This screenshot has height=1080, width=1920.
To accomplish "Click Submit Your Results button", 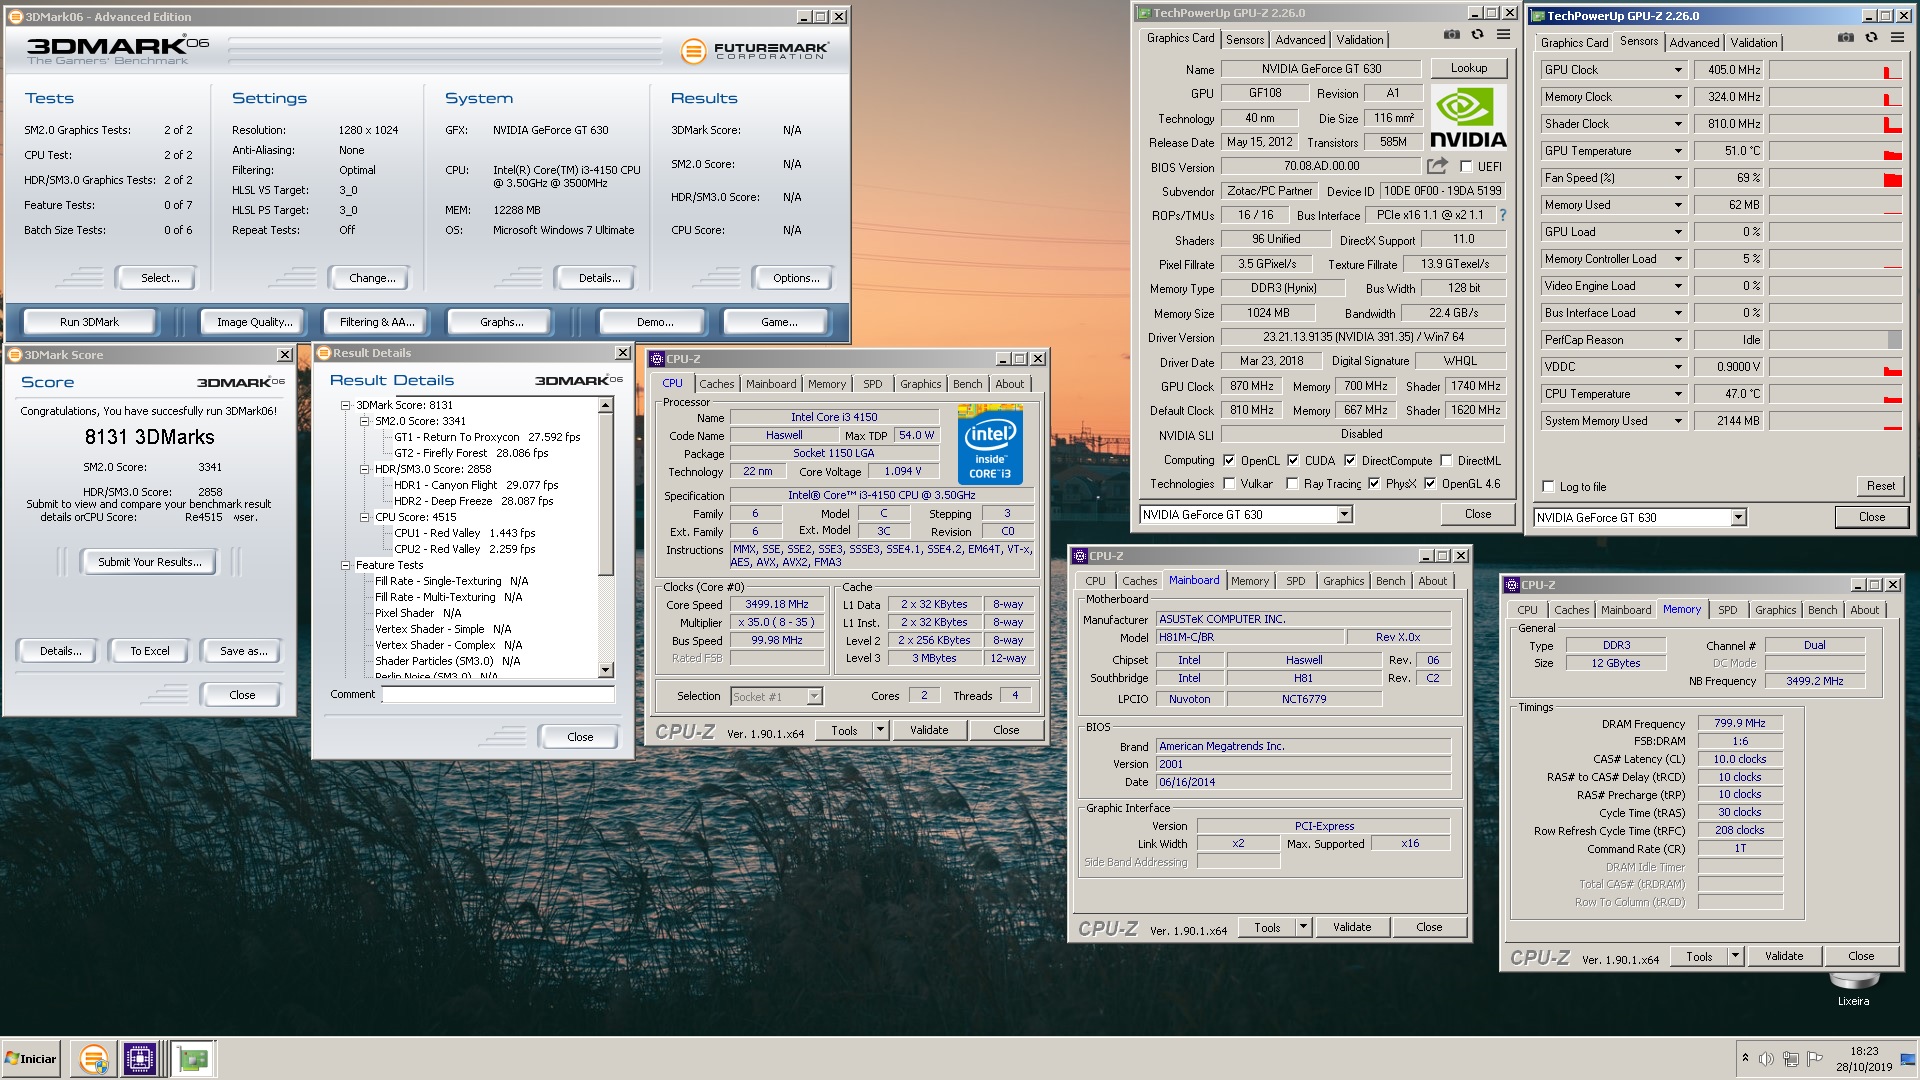I will pos(150,562).
